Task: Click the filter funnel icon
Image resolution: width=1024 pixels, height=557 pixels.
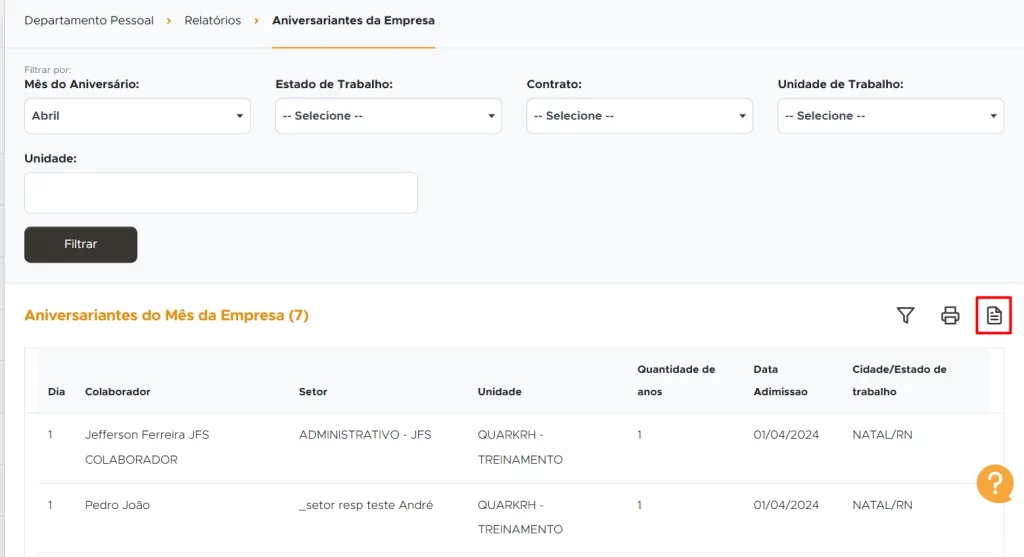Action: pos(905,316)
